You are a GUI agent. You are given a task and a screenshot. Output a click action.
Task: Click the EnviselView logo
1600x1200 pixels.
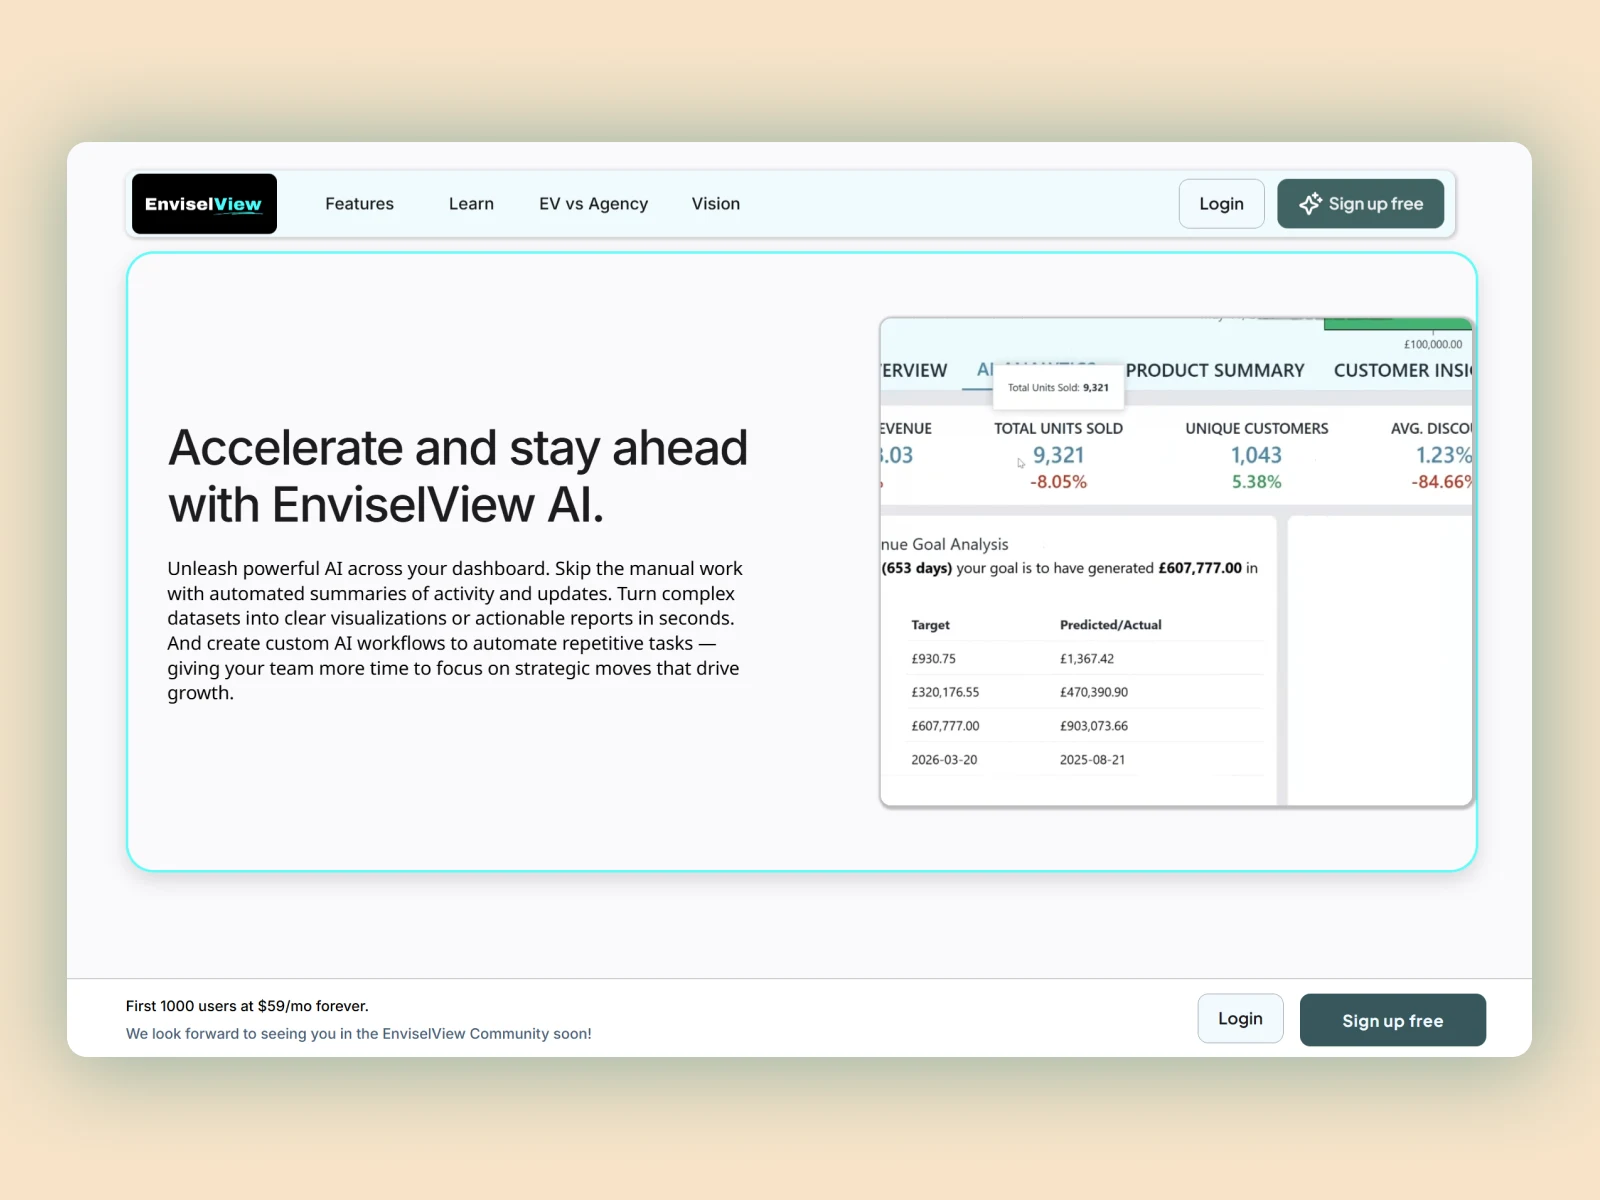[204, 204]
